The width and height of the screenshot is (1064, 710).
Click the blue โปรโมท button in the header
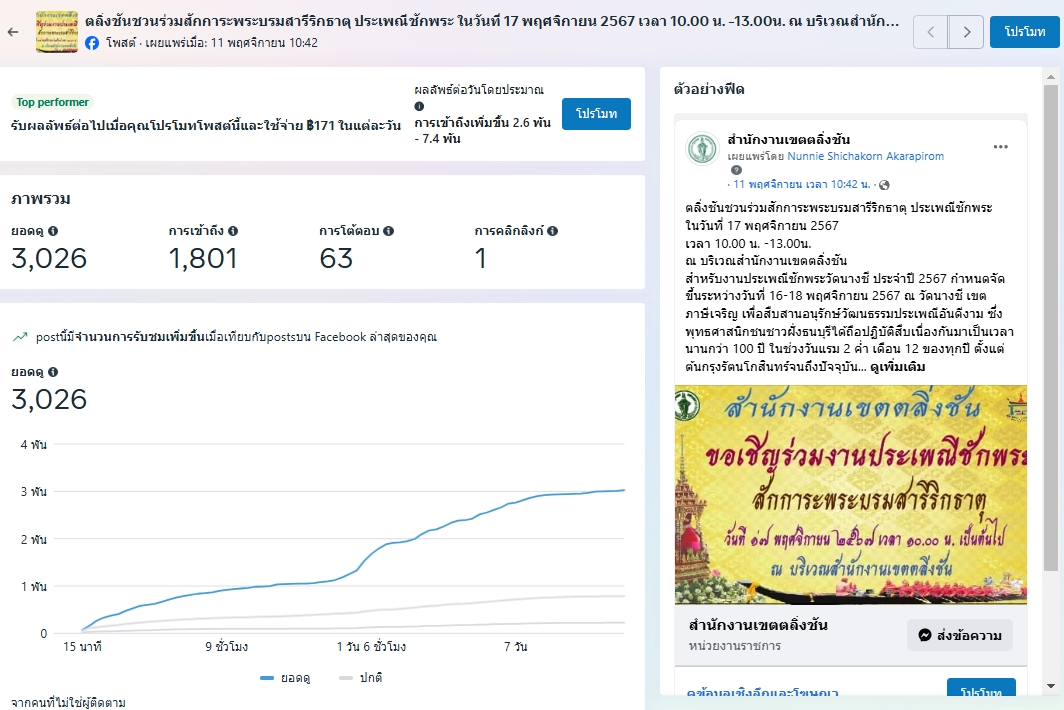[x=1024, y=32]
